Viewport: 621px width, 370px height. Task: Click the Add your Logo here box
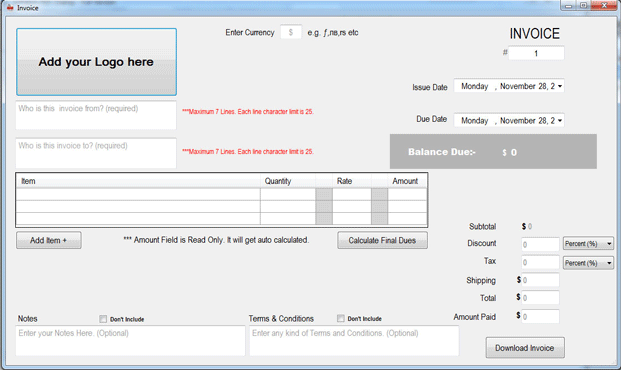pyautogui.click(x=96, y=62)
